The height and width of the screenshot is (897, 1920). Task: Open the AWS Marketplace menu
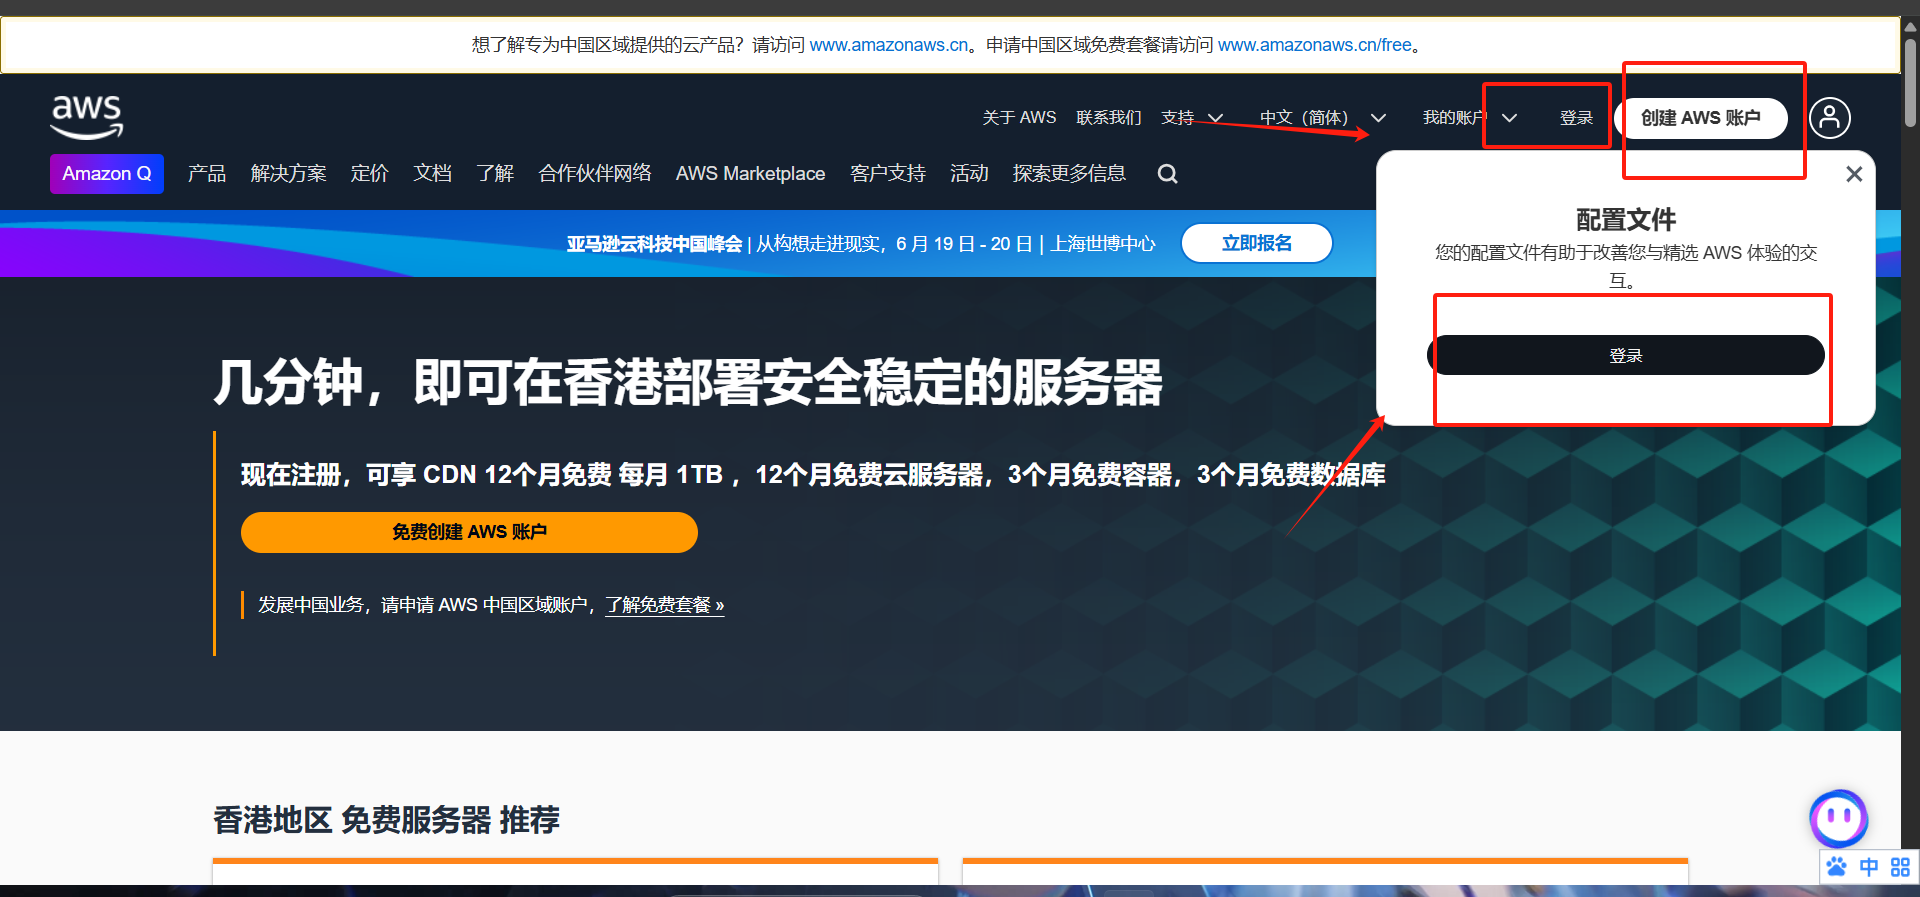(750, 174)
